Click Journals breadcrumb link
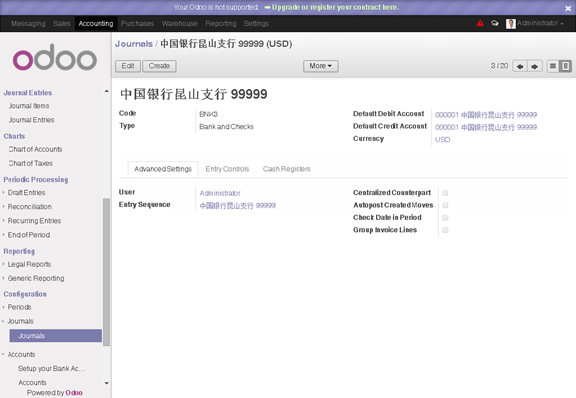Image resolution: width=576 pixels, height=398 pixels. coord(134,44)
